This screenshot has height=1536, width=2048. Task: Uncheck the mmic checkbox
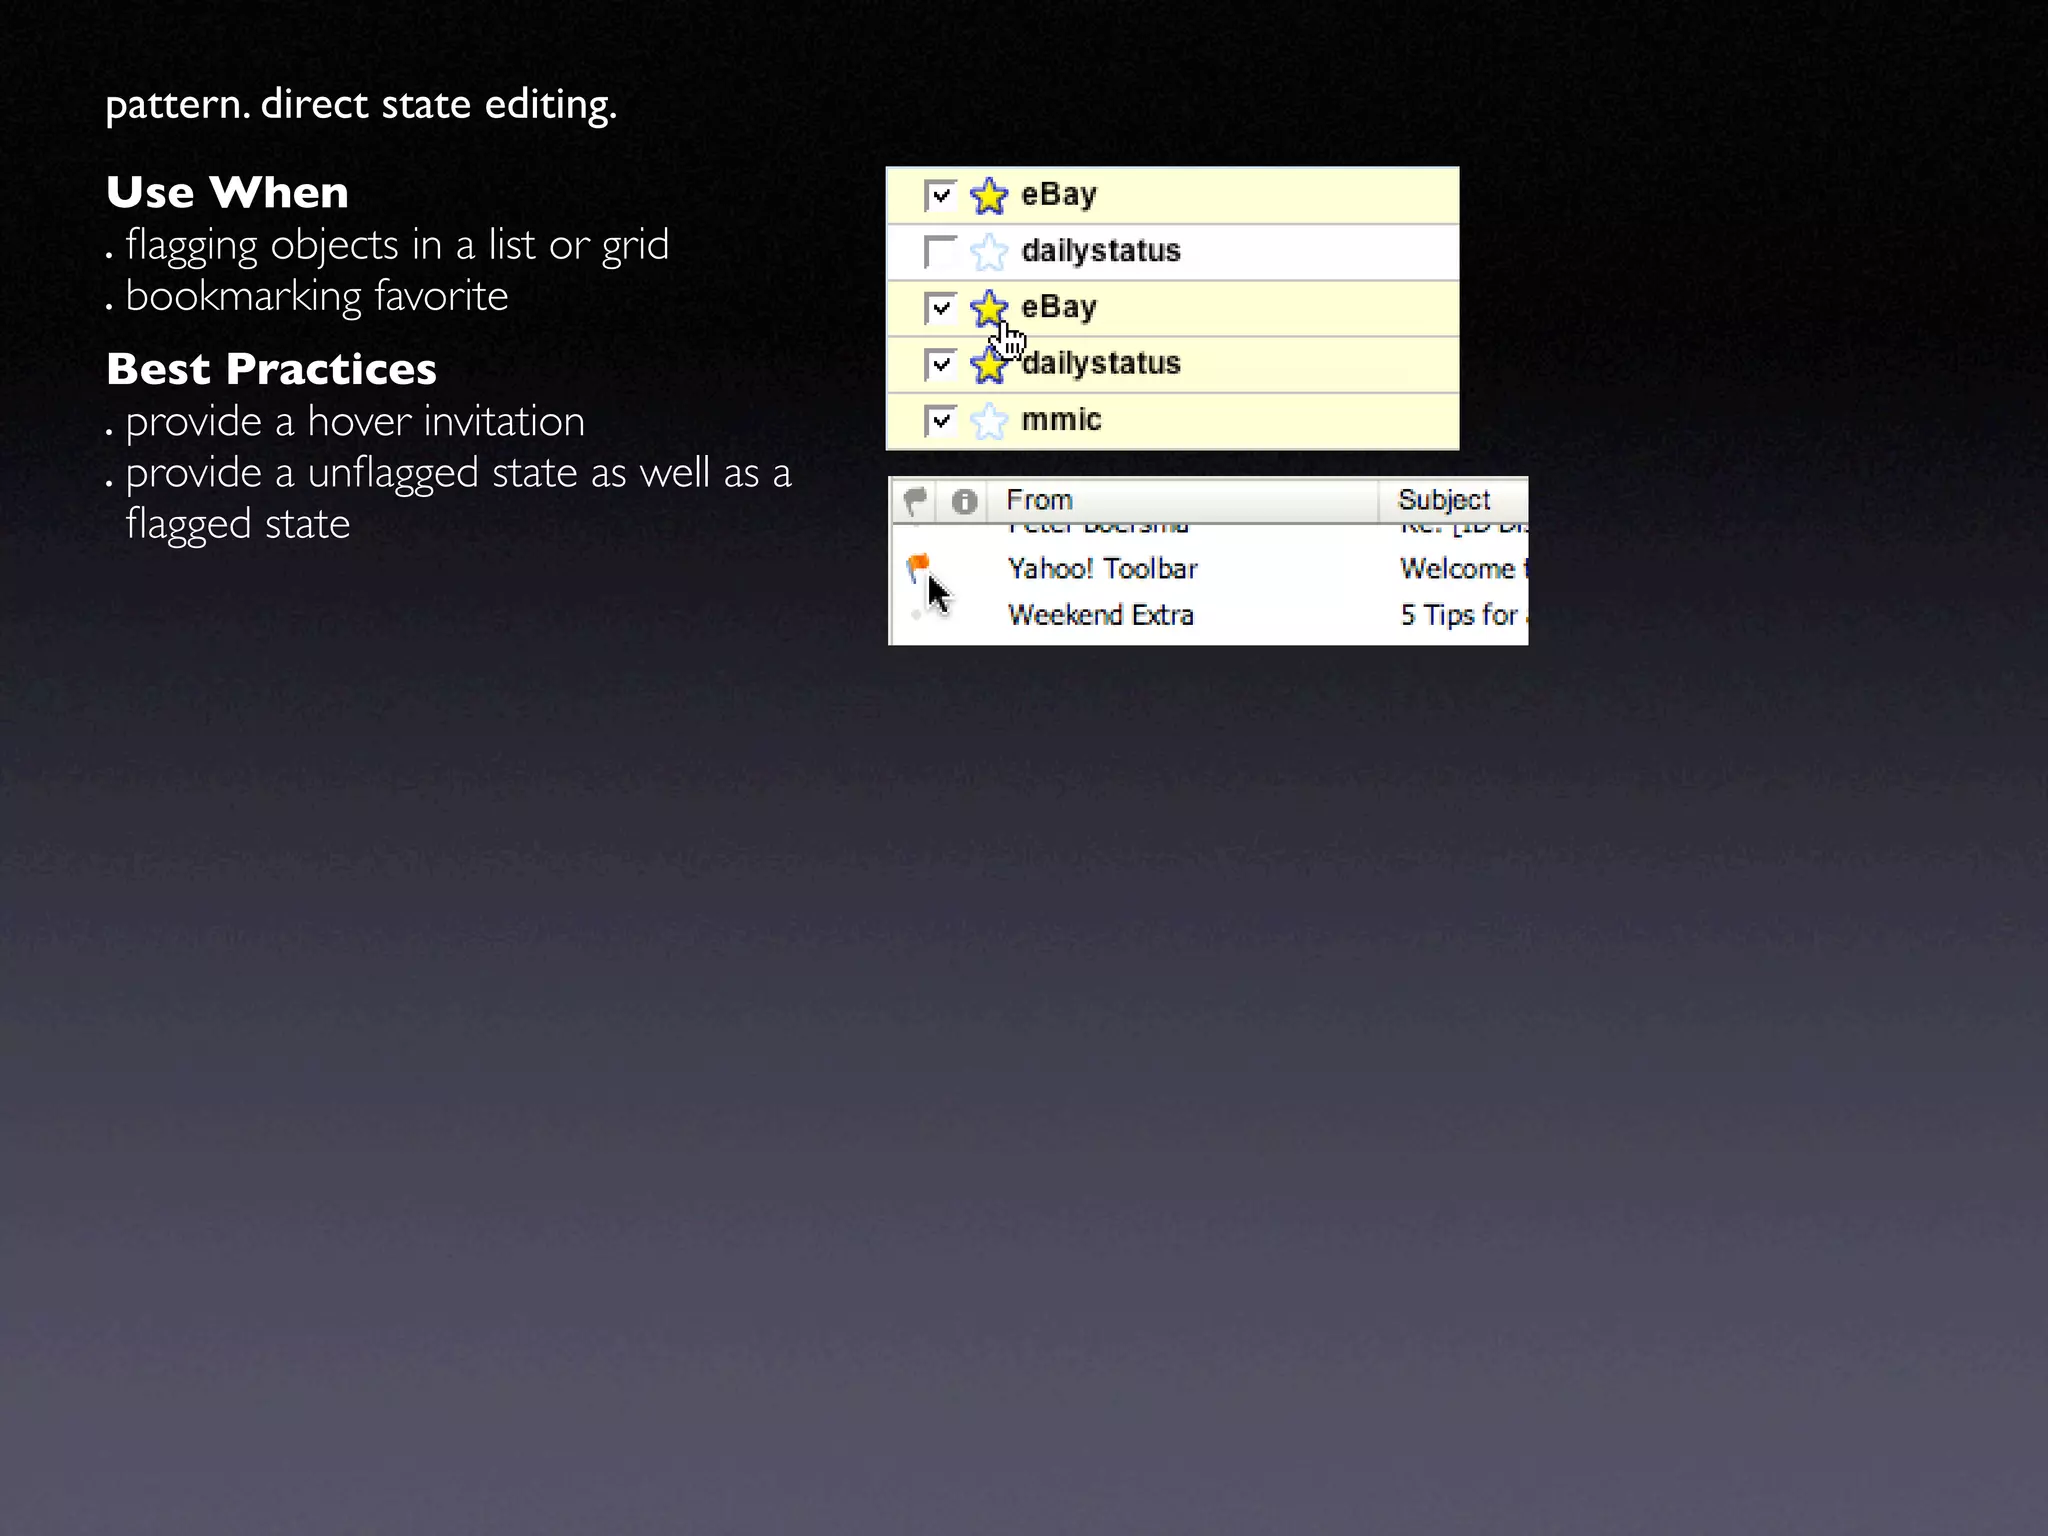click(x=940, y=421)
